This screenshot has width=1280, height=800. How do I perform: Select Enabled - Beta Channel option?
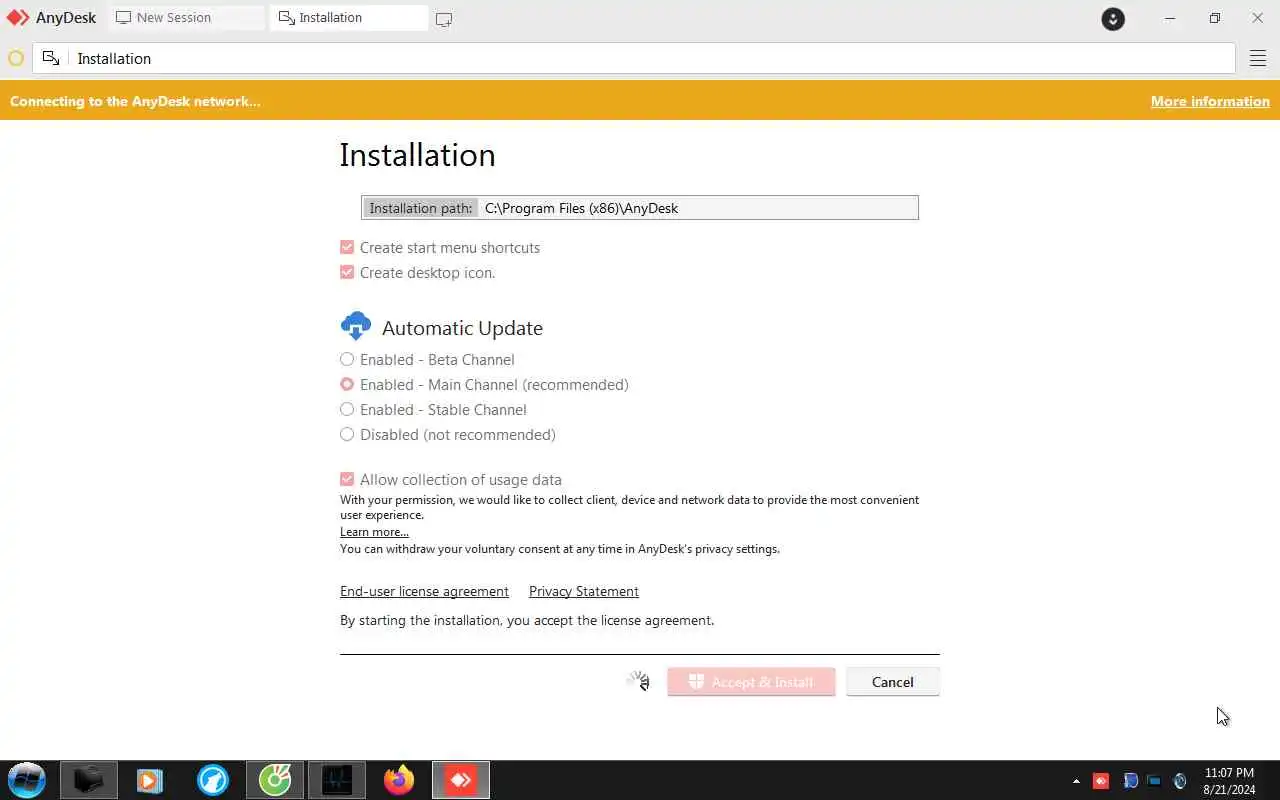(347, 359)
